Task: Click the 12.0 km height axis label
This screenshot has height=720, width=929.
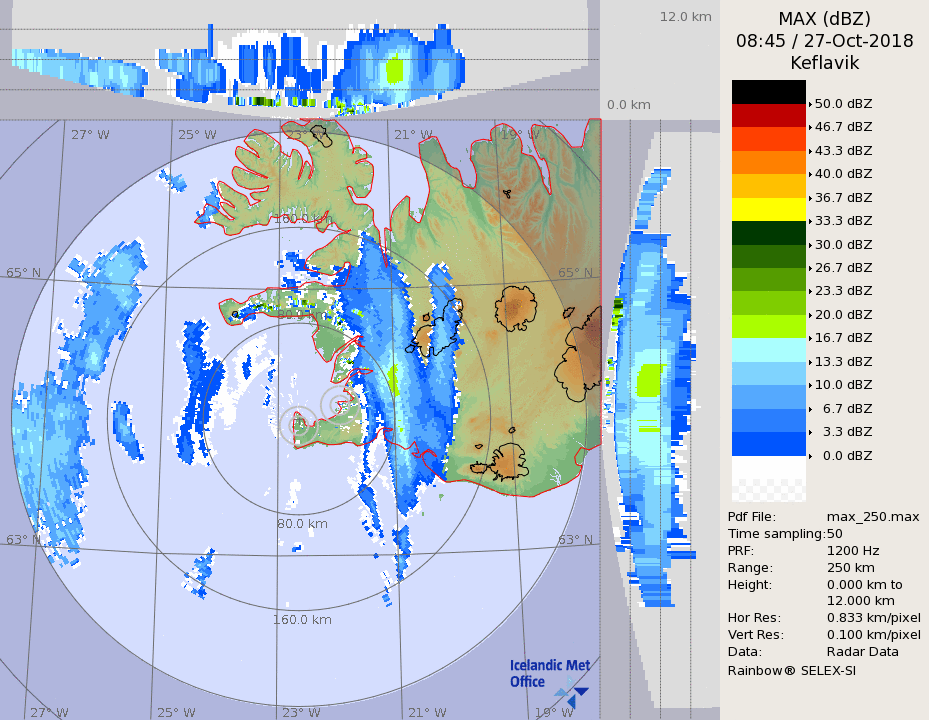Action: (685, 17)
